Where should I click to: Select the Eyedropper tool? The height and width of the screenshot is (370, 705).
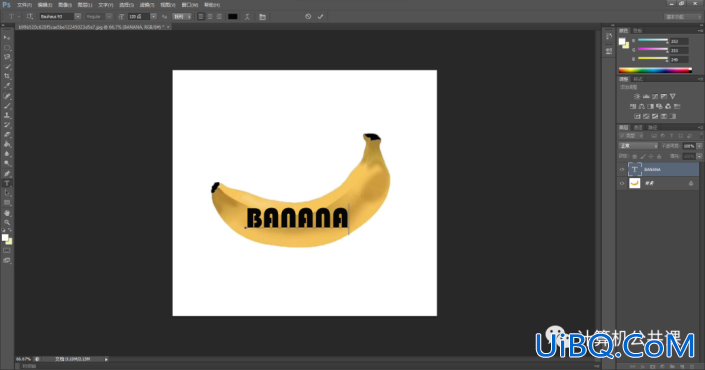coord(7,86)
